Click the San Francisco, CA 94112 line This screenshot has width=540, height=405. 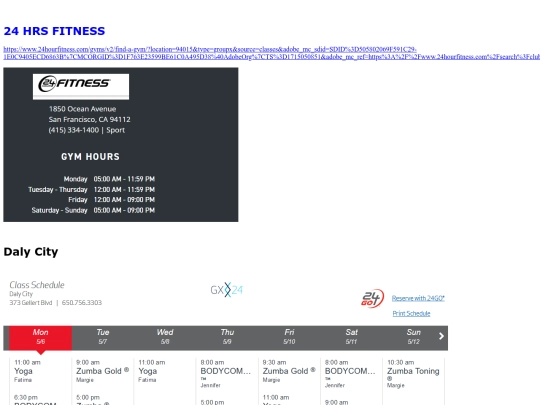point(89,120)
